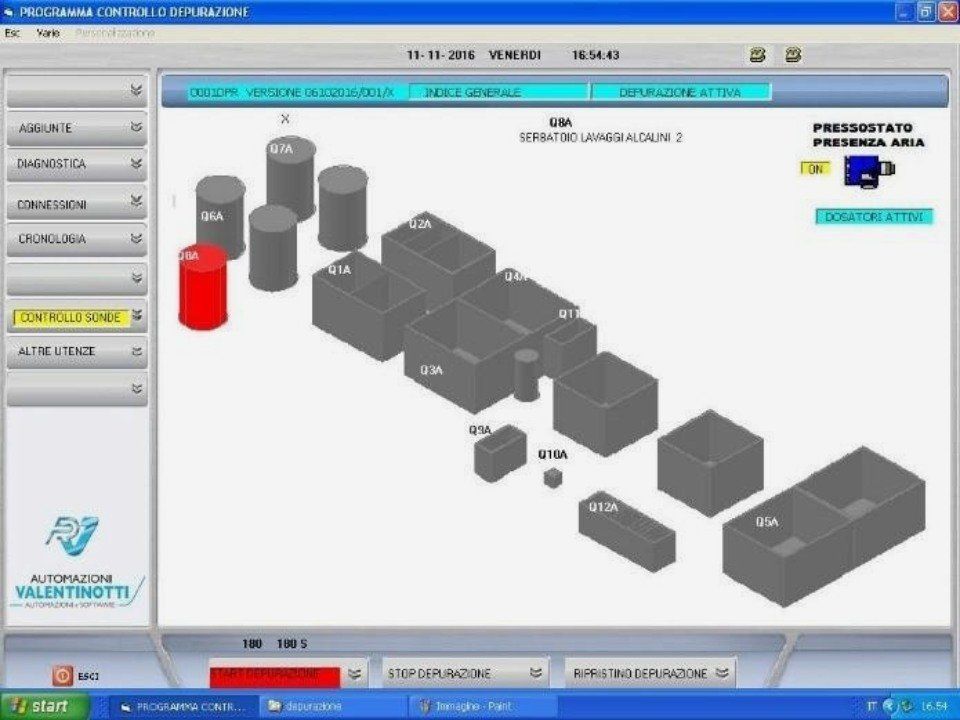Click the 16:54:43 time display
This screenshot has width=960, height=720.
pos(596,55)
